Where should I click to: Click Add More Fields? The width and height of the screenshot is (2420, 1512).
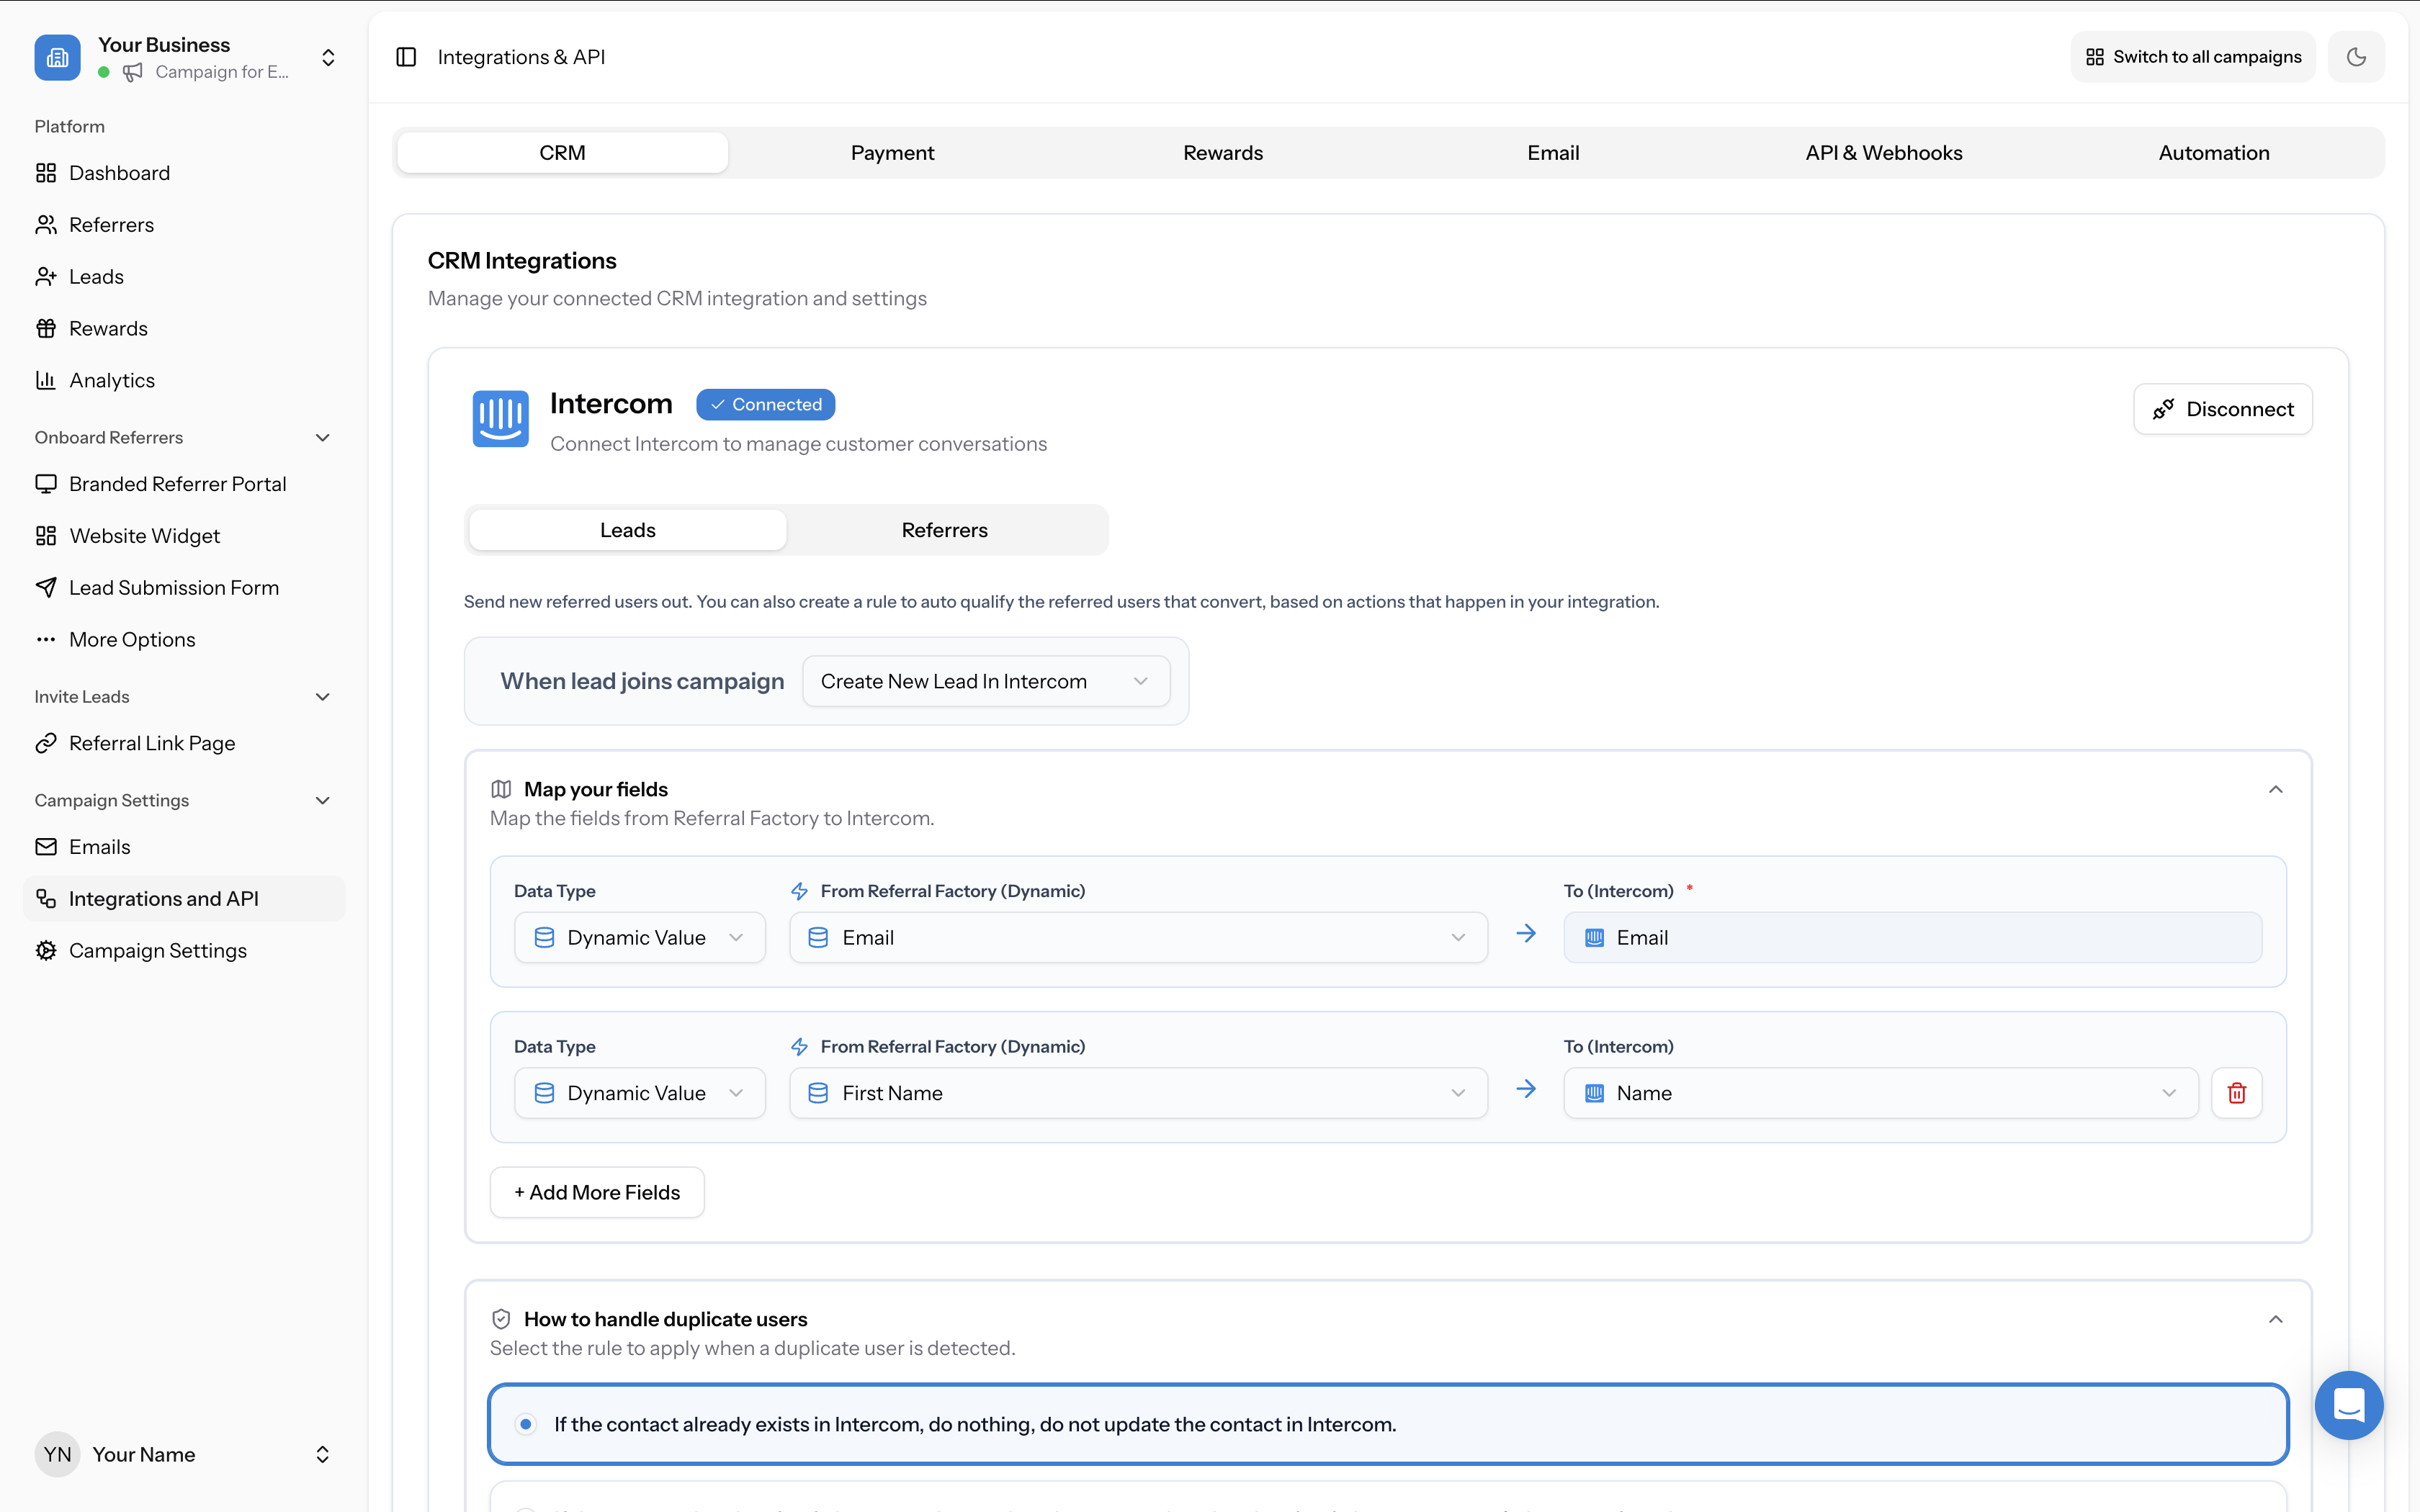click(596, 1191)
